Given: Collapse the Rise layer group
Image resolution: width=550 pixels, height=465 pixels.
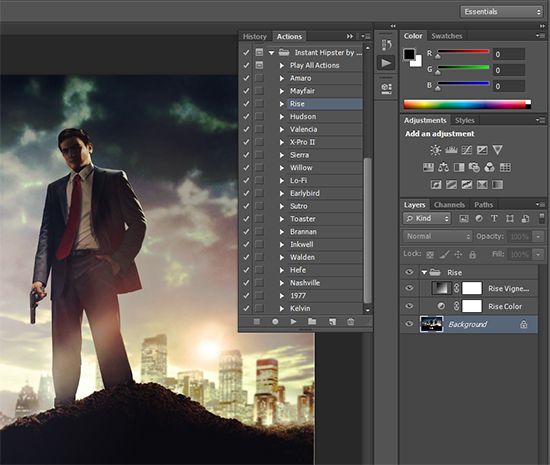Looking at the screenshot, I should tap(424, 272).
